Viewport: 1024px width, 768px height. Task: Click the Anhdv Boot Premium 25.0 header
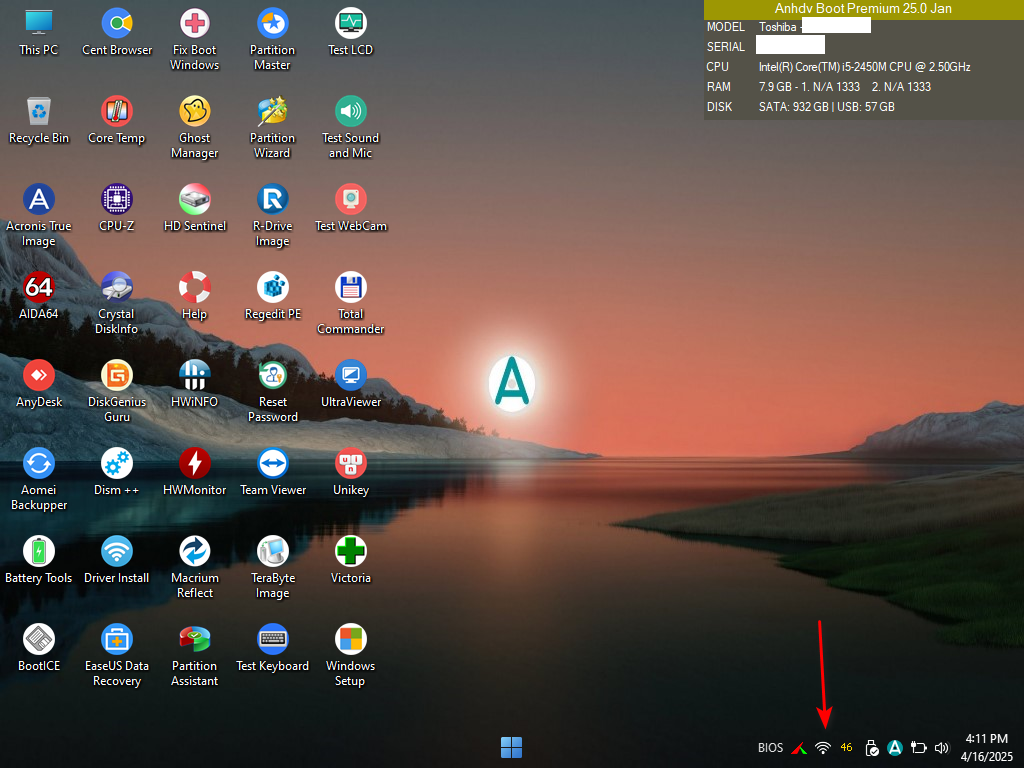(x=863, y=8)
